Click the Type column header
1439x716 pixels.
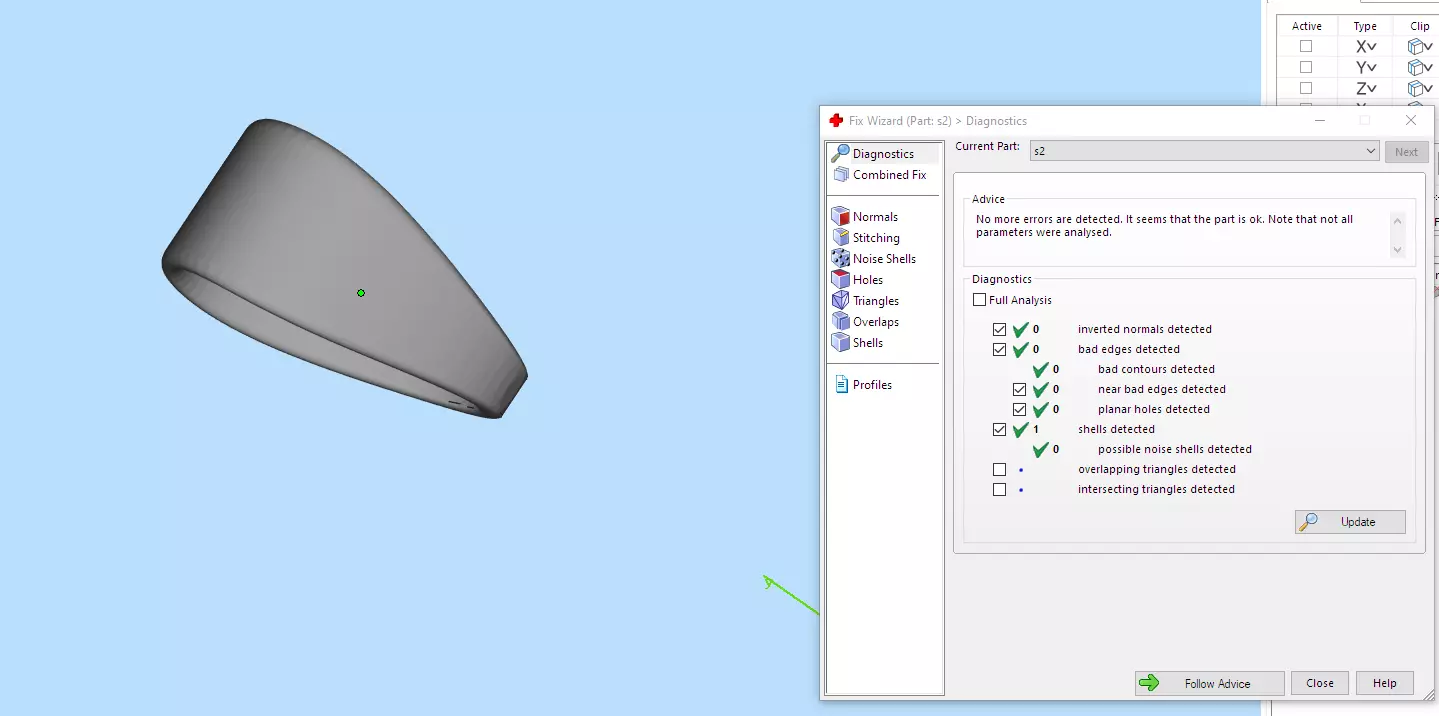click(x=1365, y=26)
